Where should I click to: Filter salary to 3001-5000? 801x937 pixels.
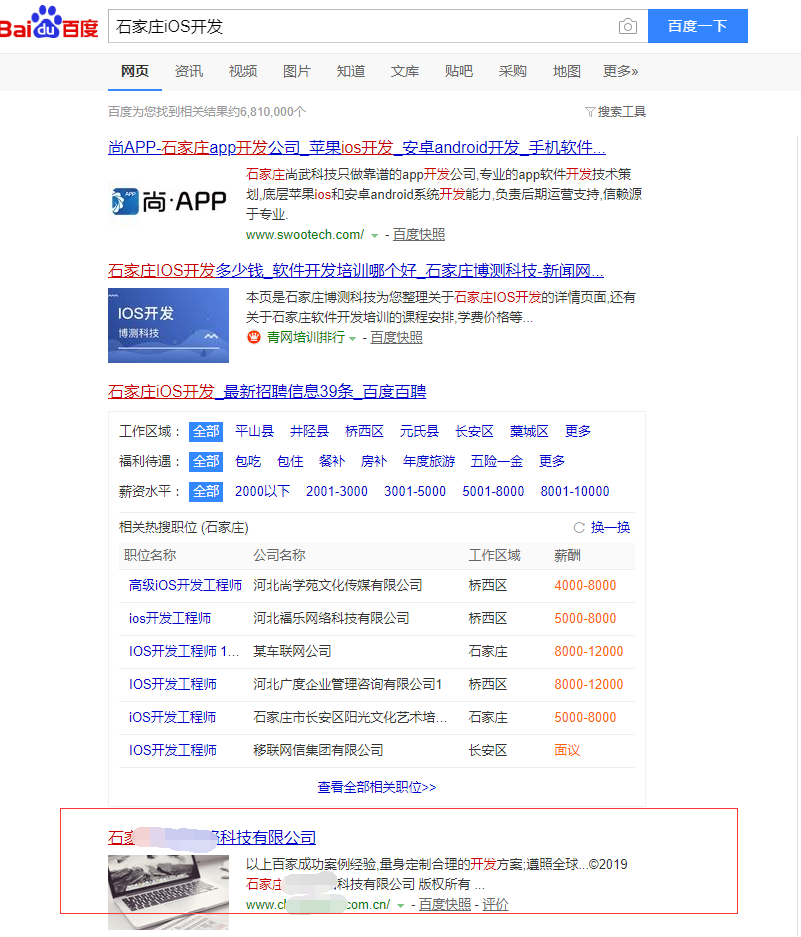(x=415, y=491)
